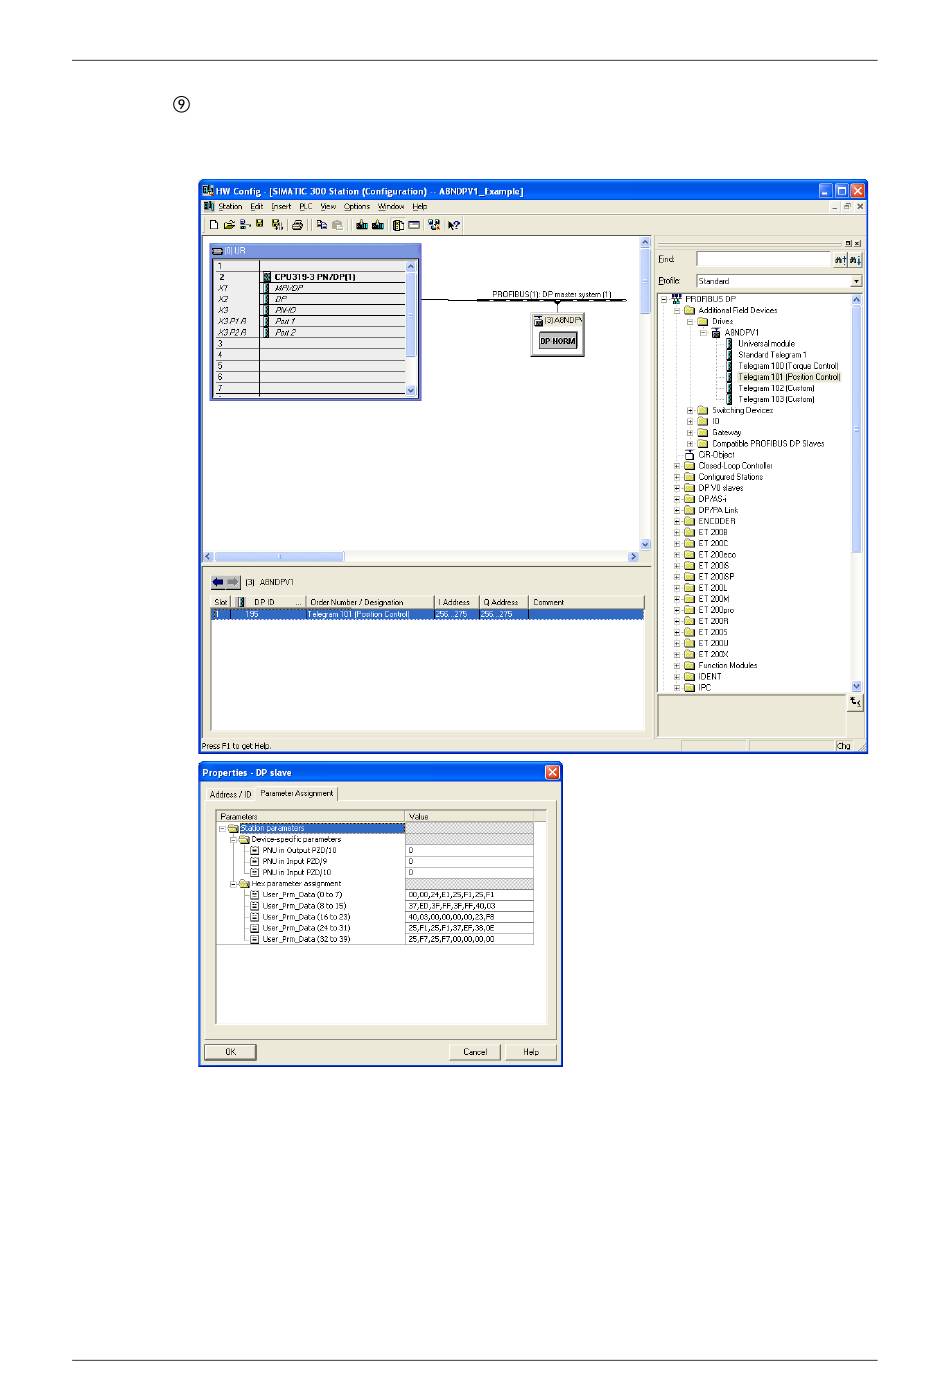
Task: Open the Profile dropdown
Action: pos(856,282)
